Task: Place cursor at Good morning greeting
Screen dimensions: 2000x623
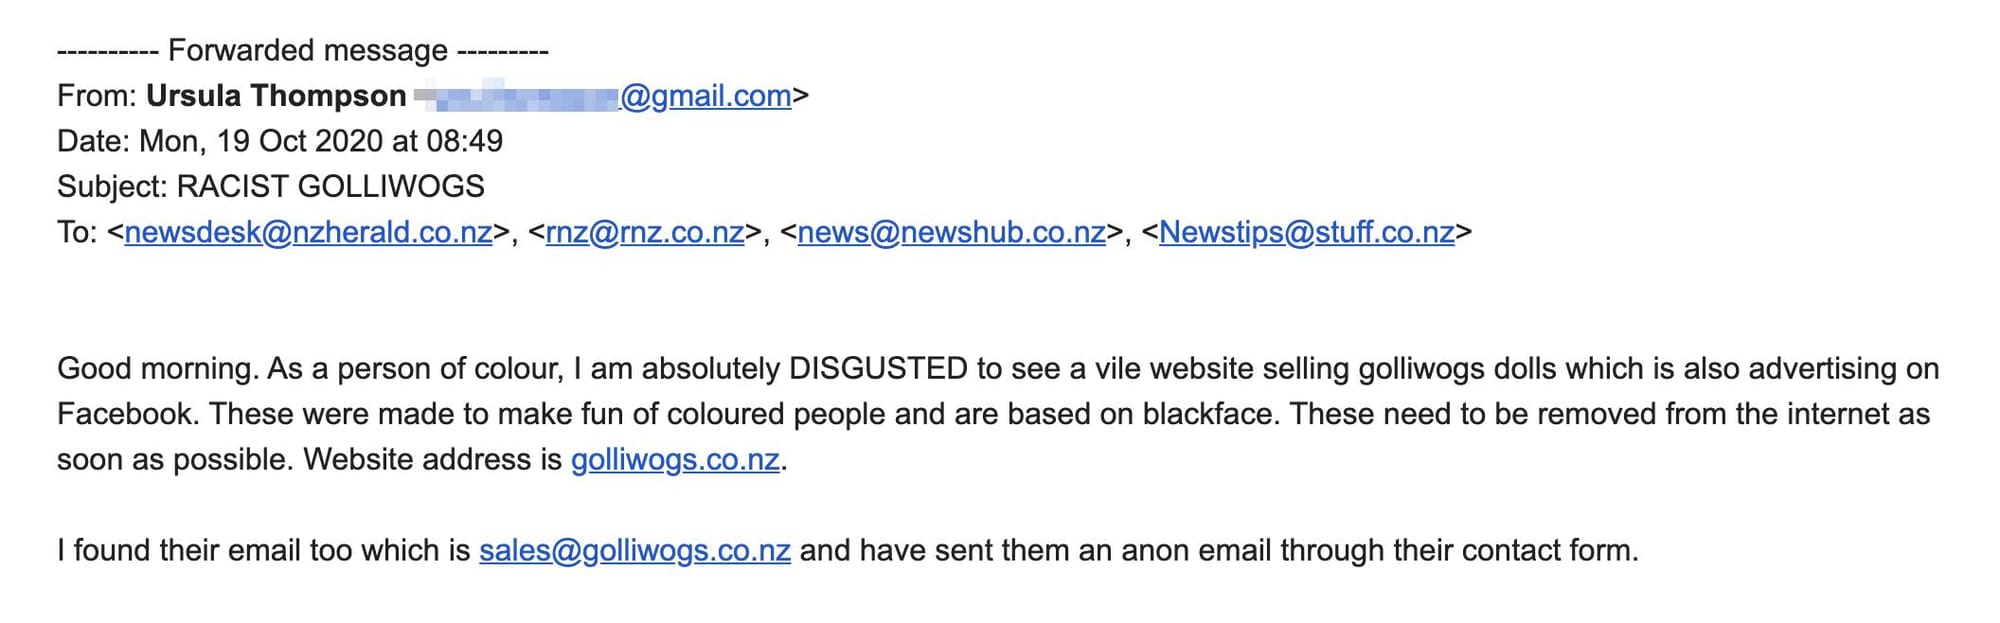Action: (157, 369)
